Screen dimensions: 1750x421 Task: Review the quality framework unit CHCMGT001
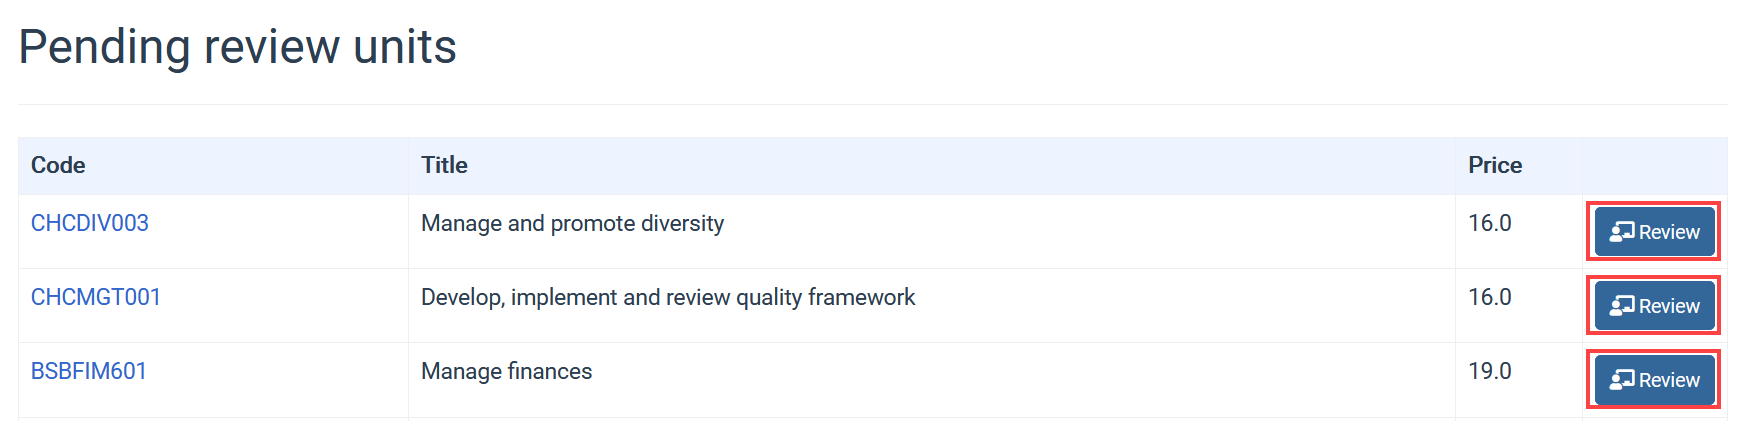1654,306
